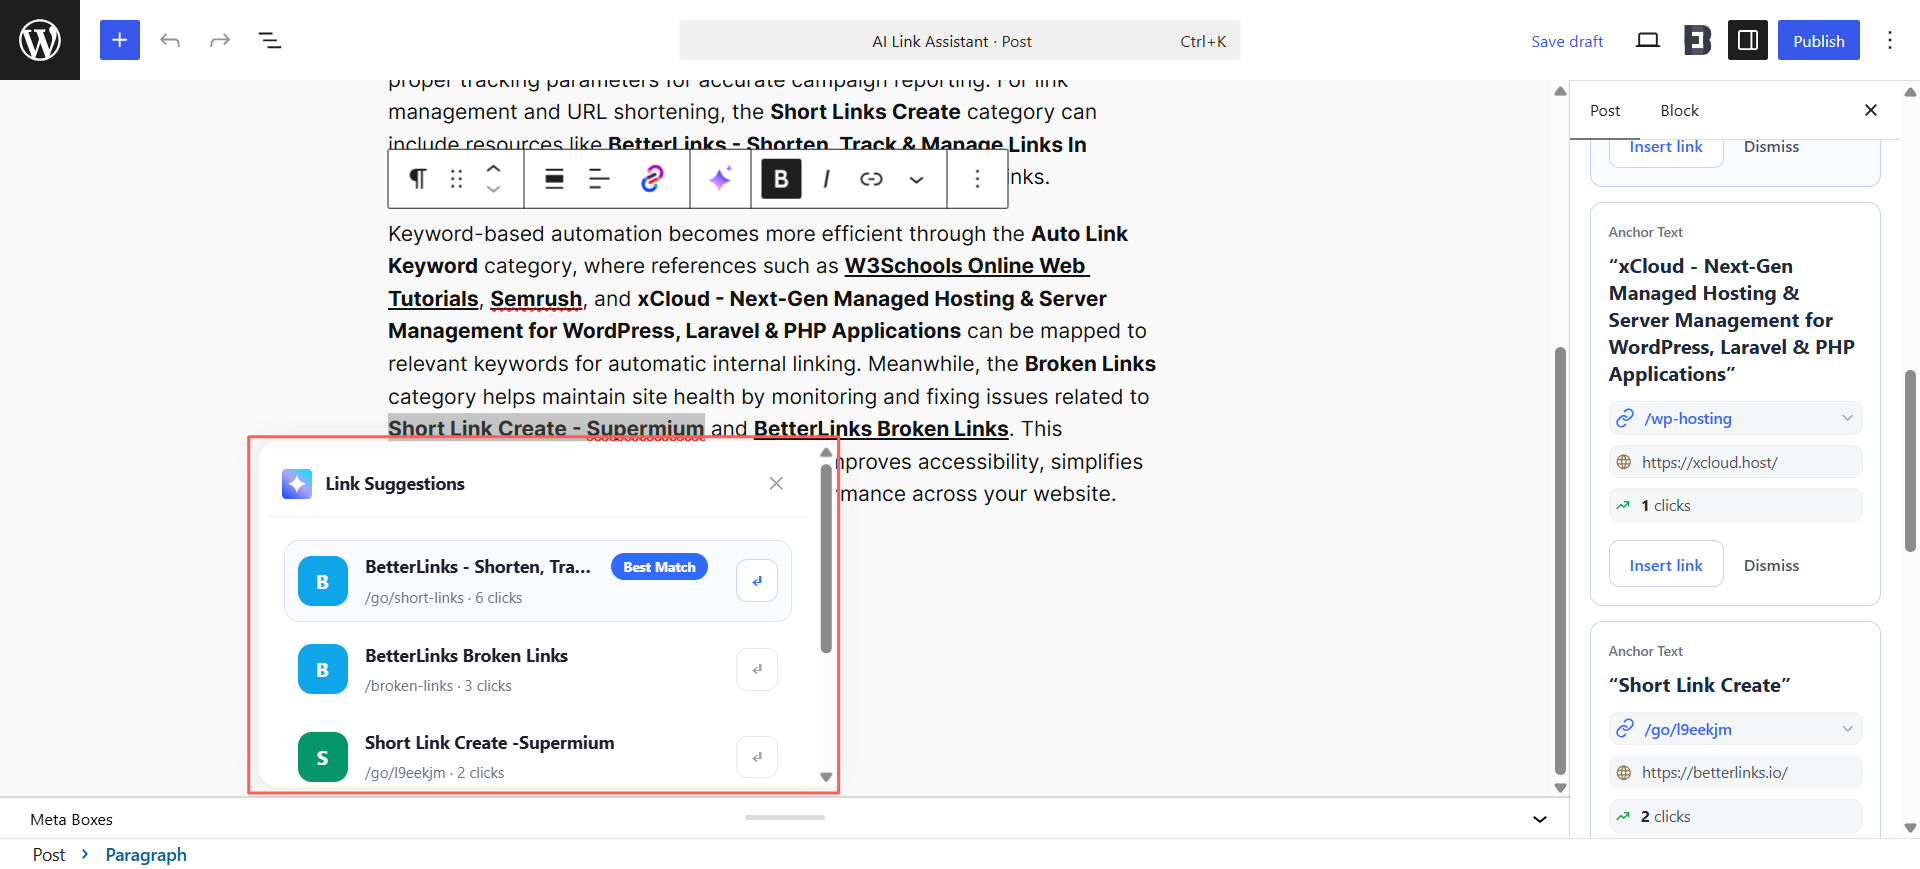The height and width of the screenshot is (869, 1920).
Task: Publish the post
Action: tap(1819, 40)
